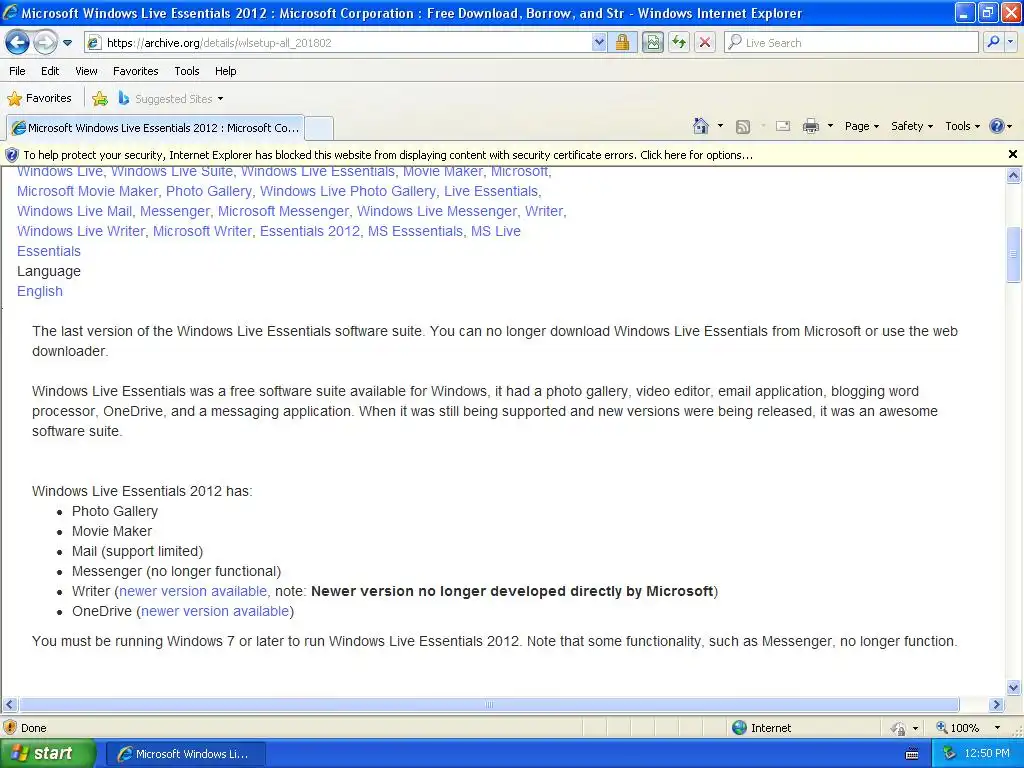Click the security information bar message
Viewport: 1024px width, 768px height.
click(388, 155)
